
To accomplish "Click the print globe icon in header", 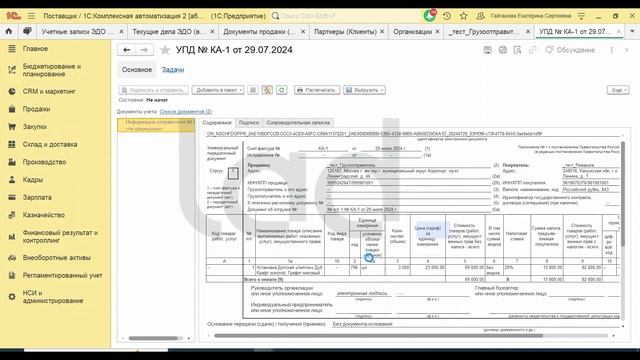I will [502, 50].
